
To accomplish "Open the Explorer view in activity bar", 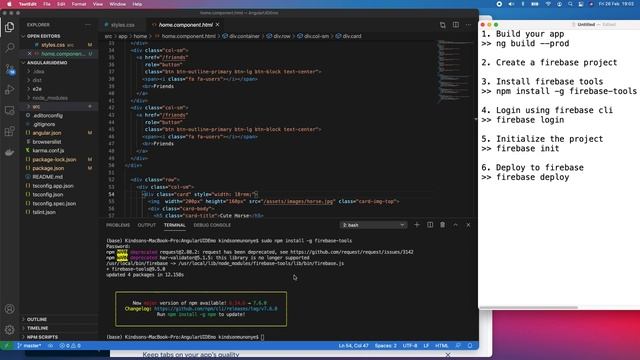I will (x=9, y=27).
